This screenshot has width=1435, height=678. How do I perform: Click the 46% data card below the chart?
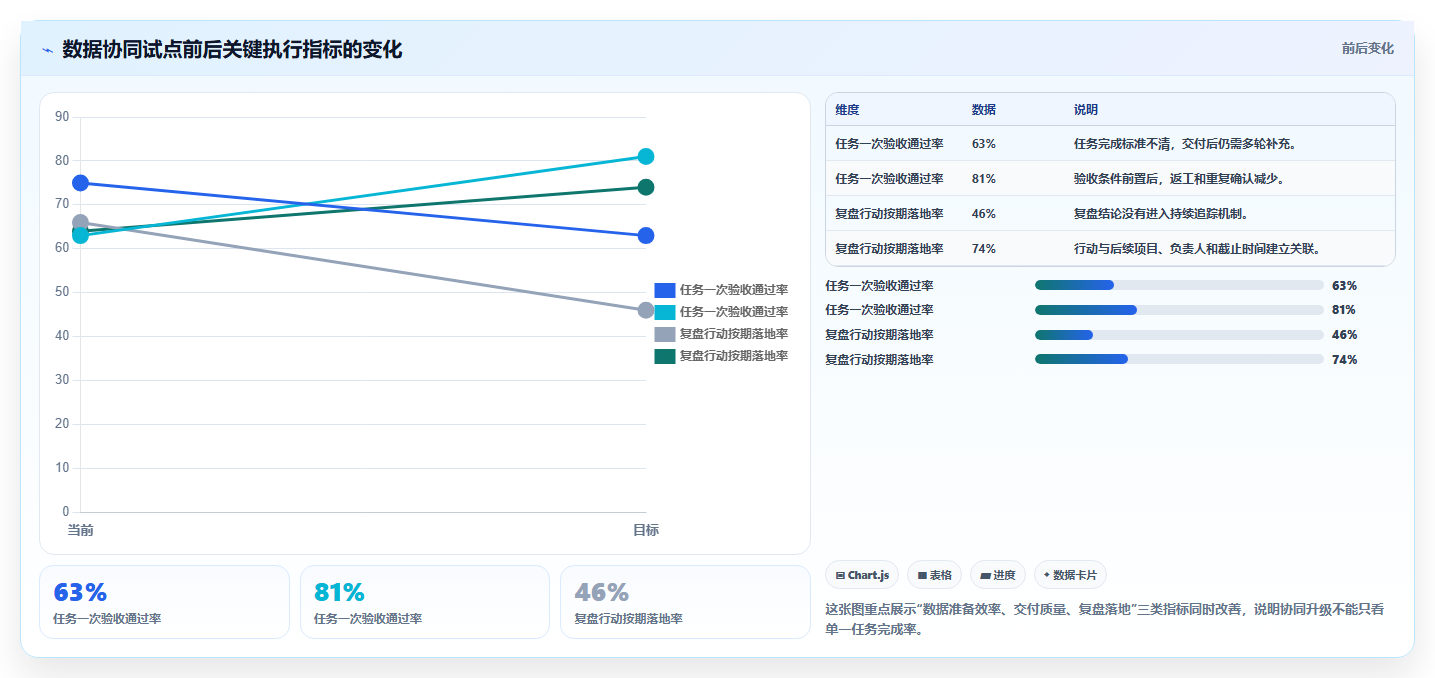pos(685,602)
